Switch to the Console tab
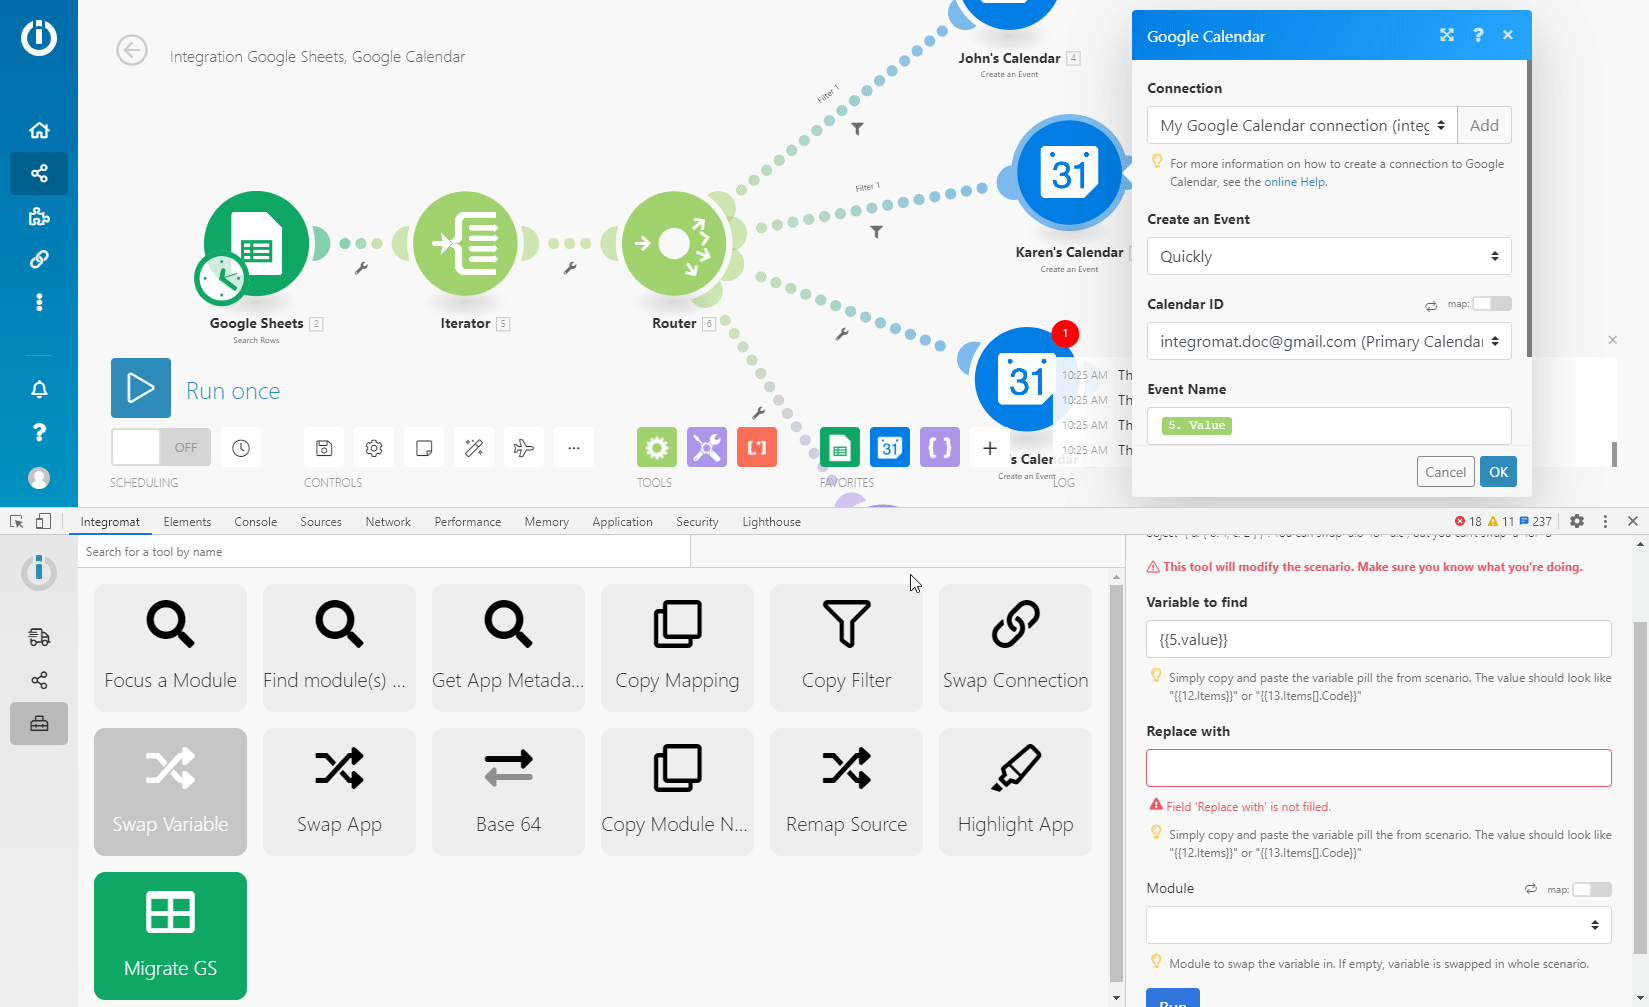The height and width of the screenshot is (1007, 1649). tap(255, 522)
